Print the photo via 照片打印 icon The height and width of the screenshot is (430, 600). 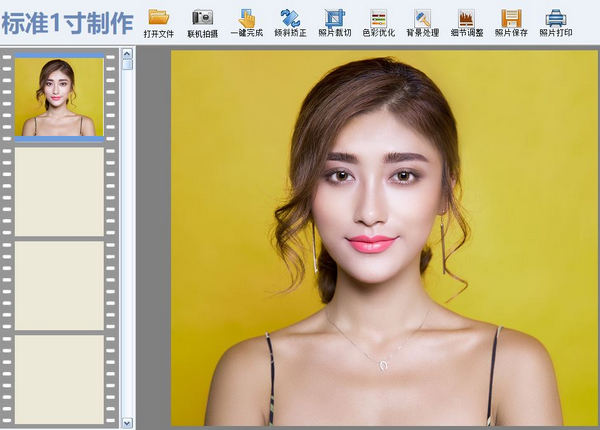point(556,17)
